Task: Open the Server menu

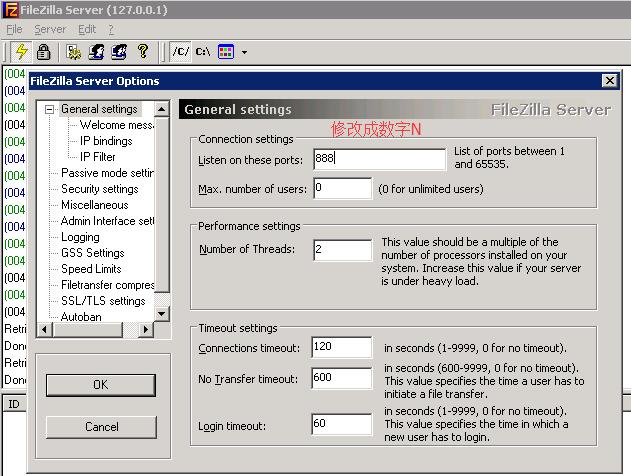Action: coord(50,29)
